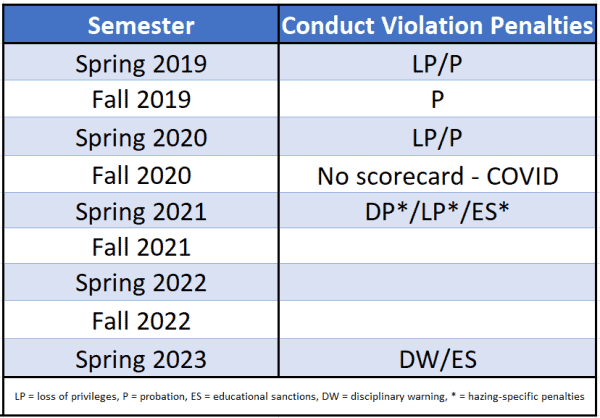This screenshot has width=600, height=418.
Task: Click the Spring 2021 cell
Action: pos(141,210)
